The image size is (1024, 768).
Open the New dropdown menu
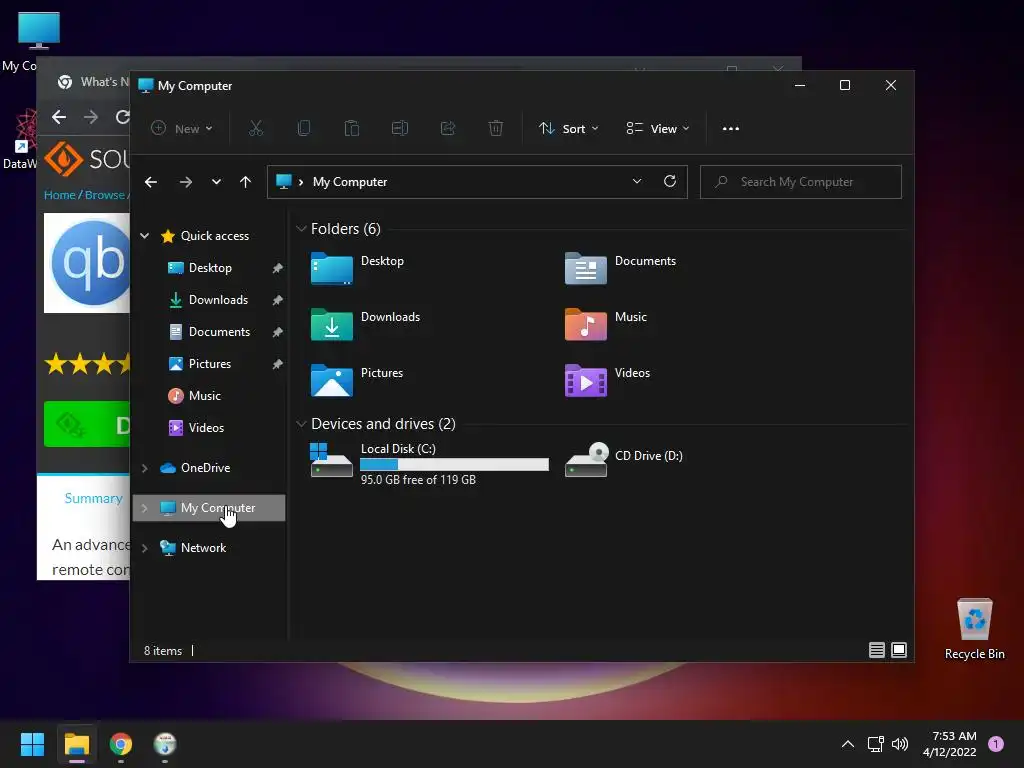[182, 129]
